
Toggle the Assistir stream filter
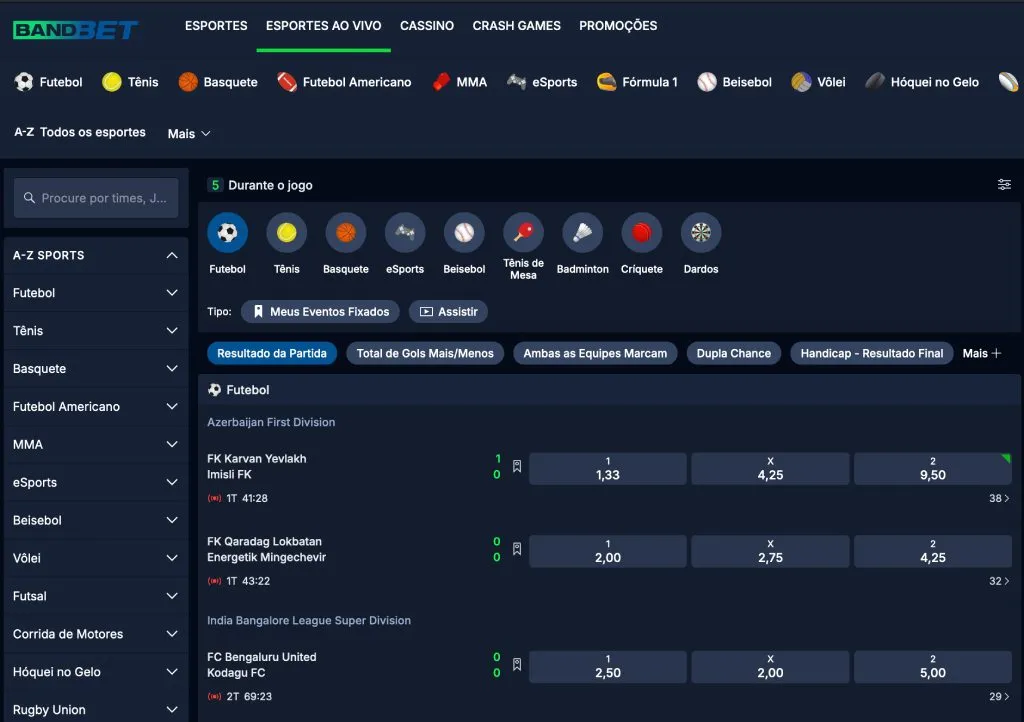448,312
